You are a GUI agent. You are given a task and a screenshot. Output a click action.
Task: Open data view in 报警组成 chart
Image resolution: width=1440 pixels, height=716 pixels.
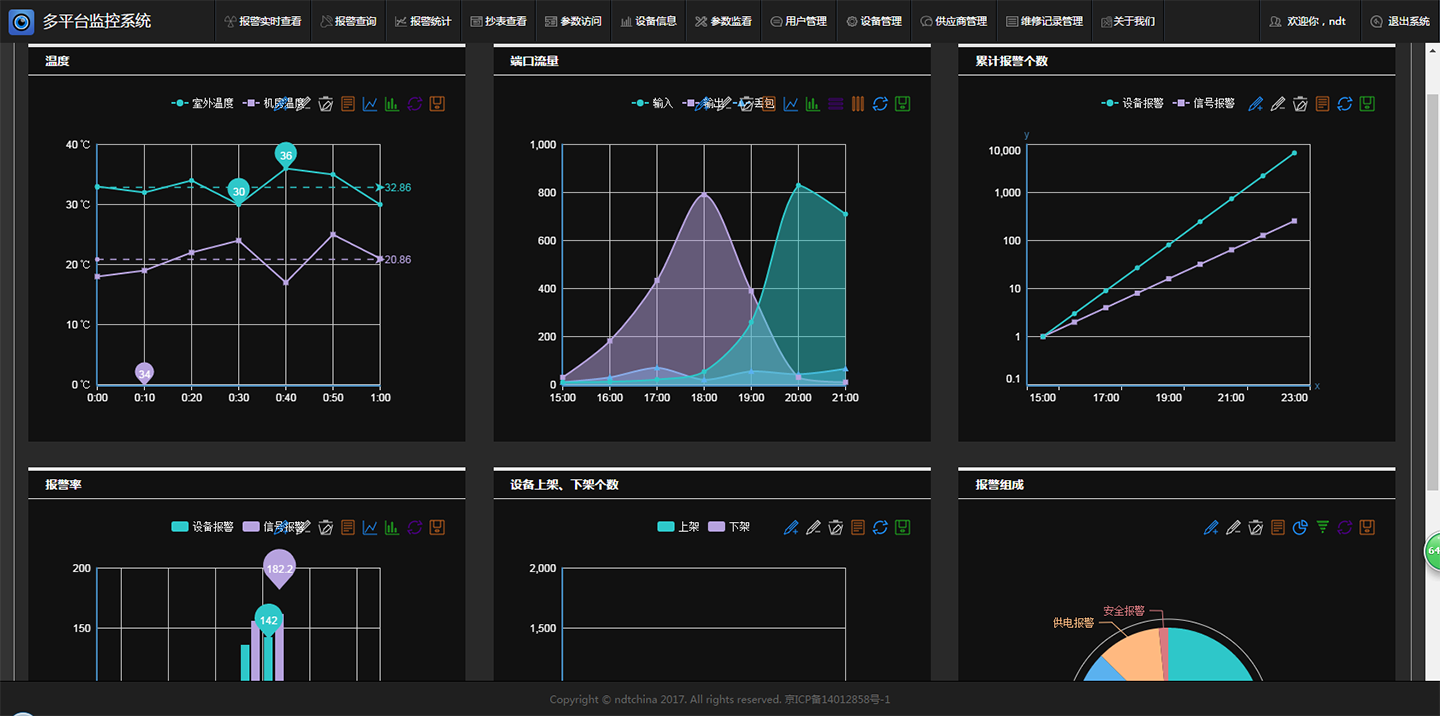coord(1278,527)
